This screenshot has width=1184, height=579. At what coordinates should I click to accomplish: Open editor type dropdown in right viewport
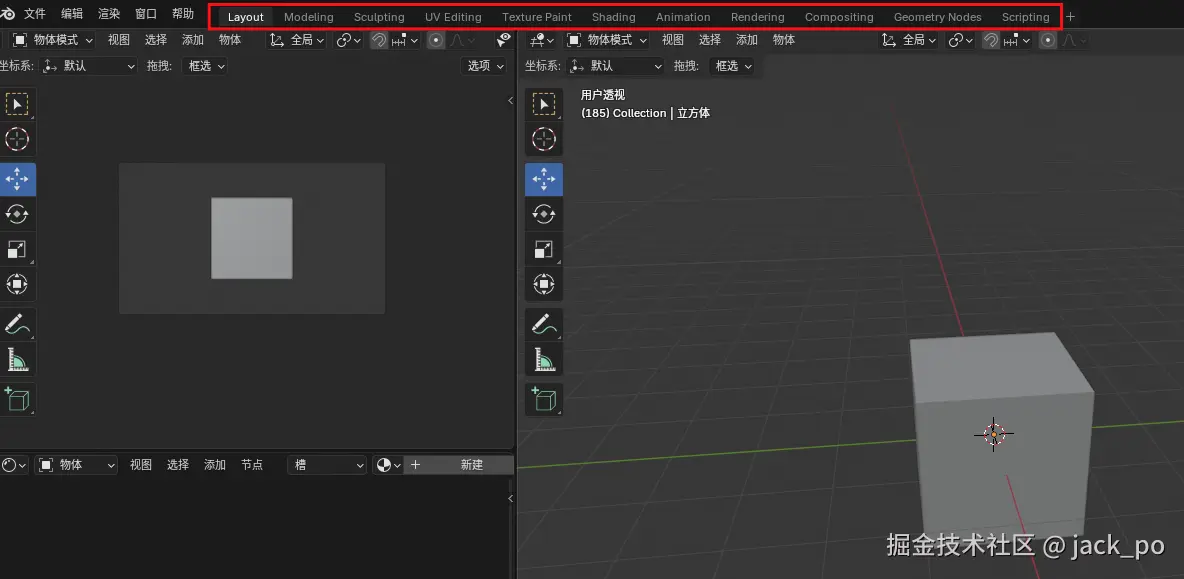[543, 40]
